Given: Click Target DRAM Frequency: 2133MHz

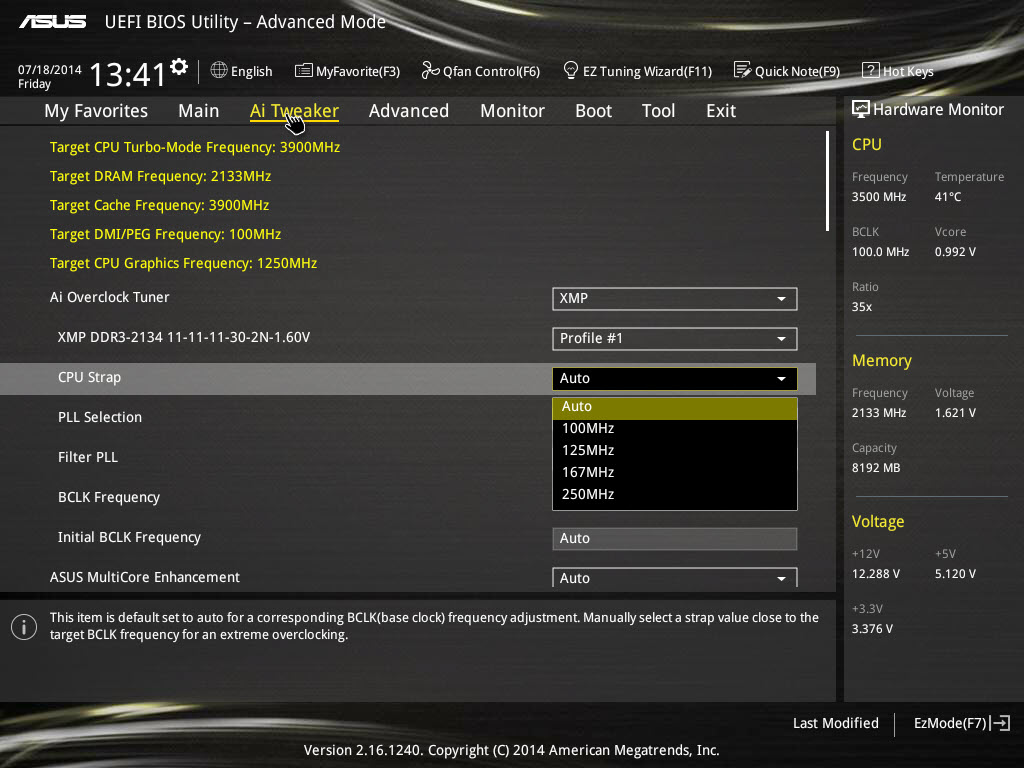Looking at the screenshot, I should coord(160,176).
